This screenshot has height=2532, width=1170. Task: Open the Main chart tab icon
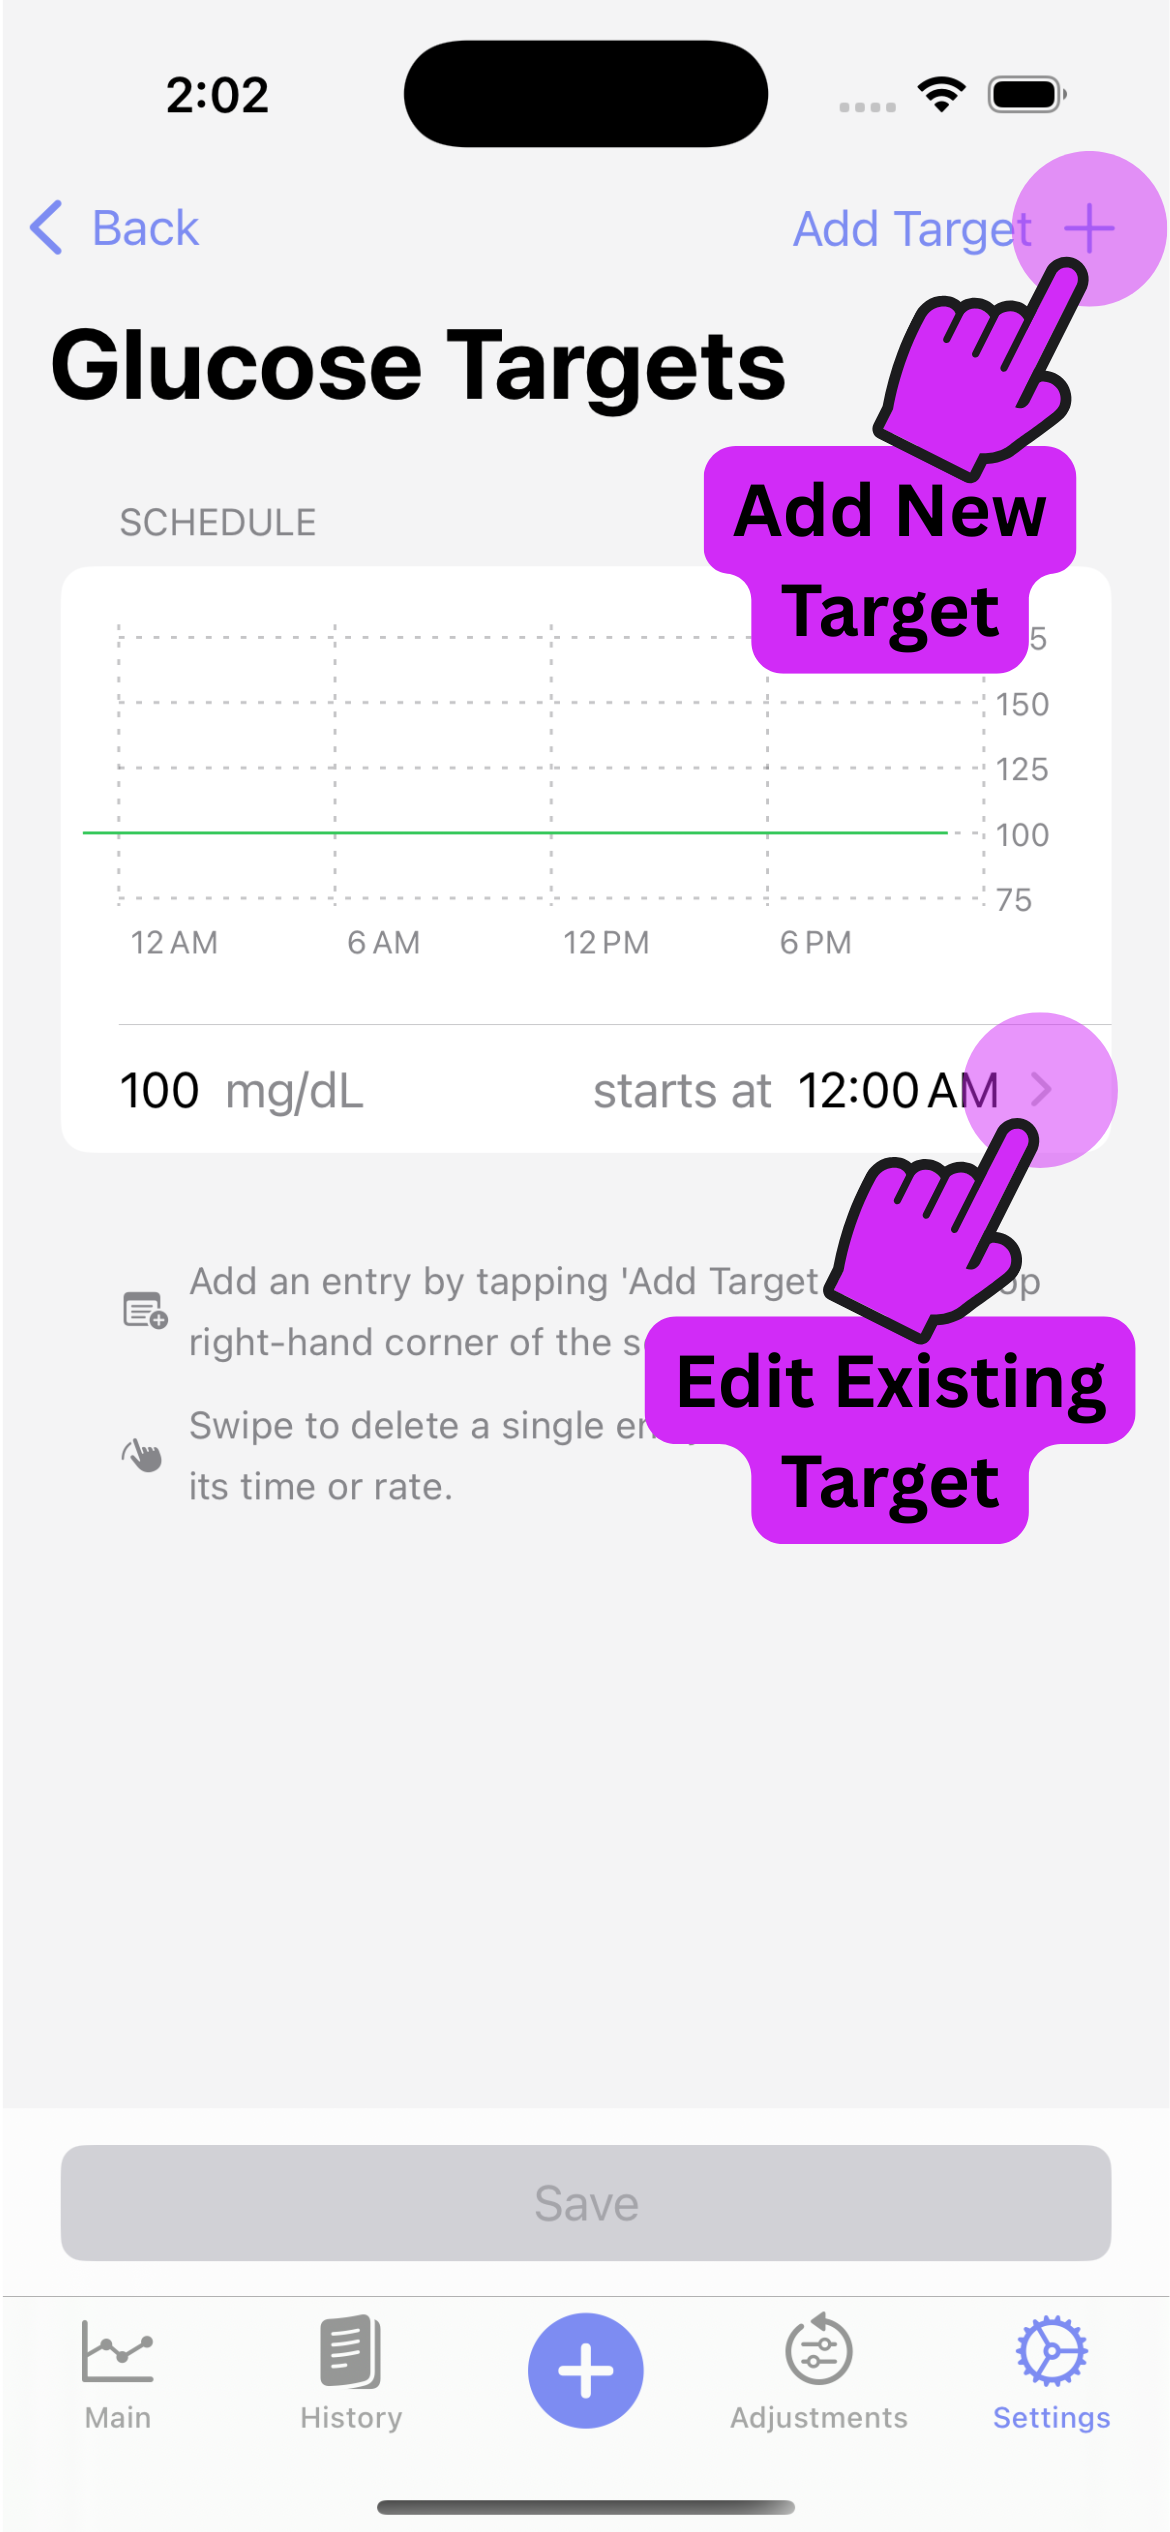click(118, 2351)
